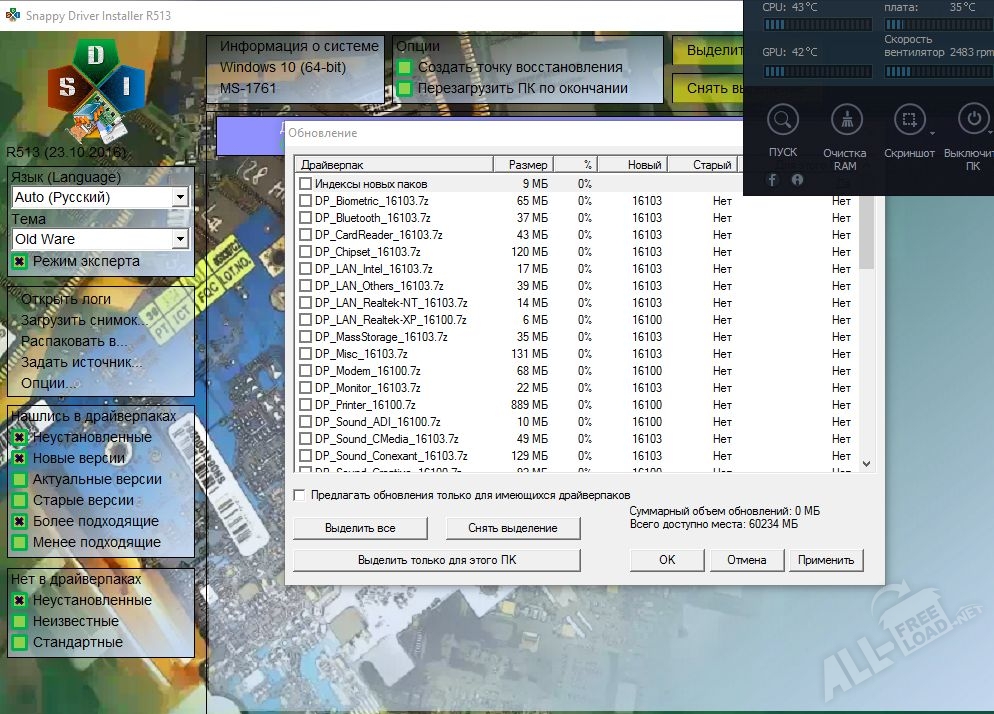The image size is (994, 714).
Task: Toggle Актуальные версии filter
Action: tap(20, 479)
